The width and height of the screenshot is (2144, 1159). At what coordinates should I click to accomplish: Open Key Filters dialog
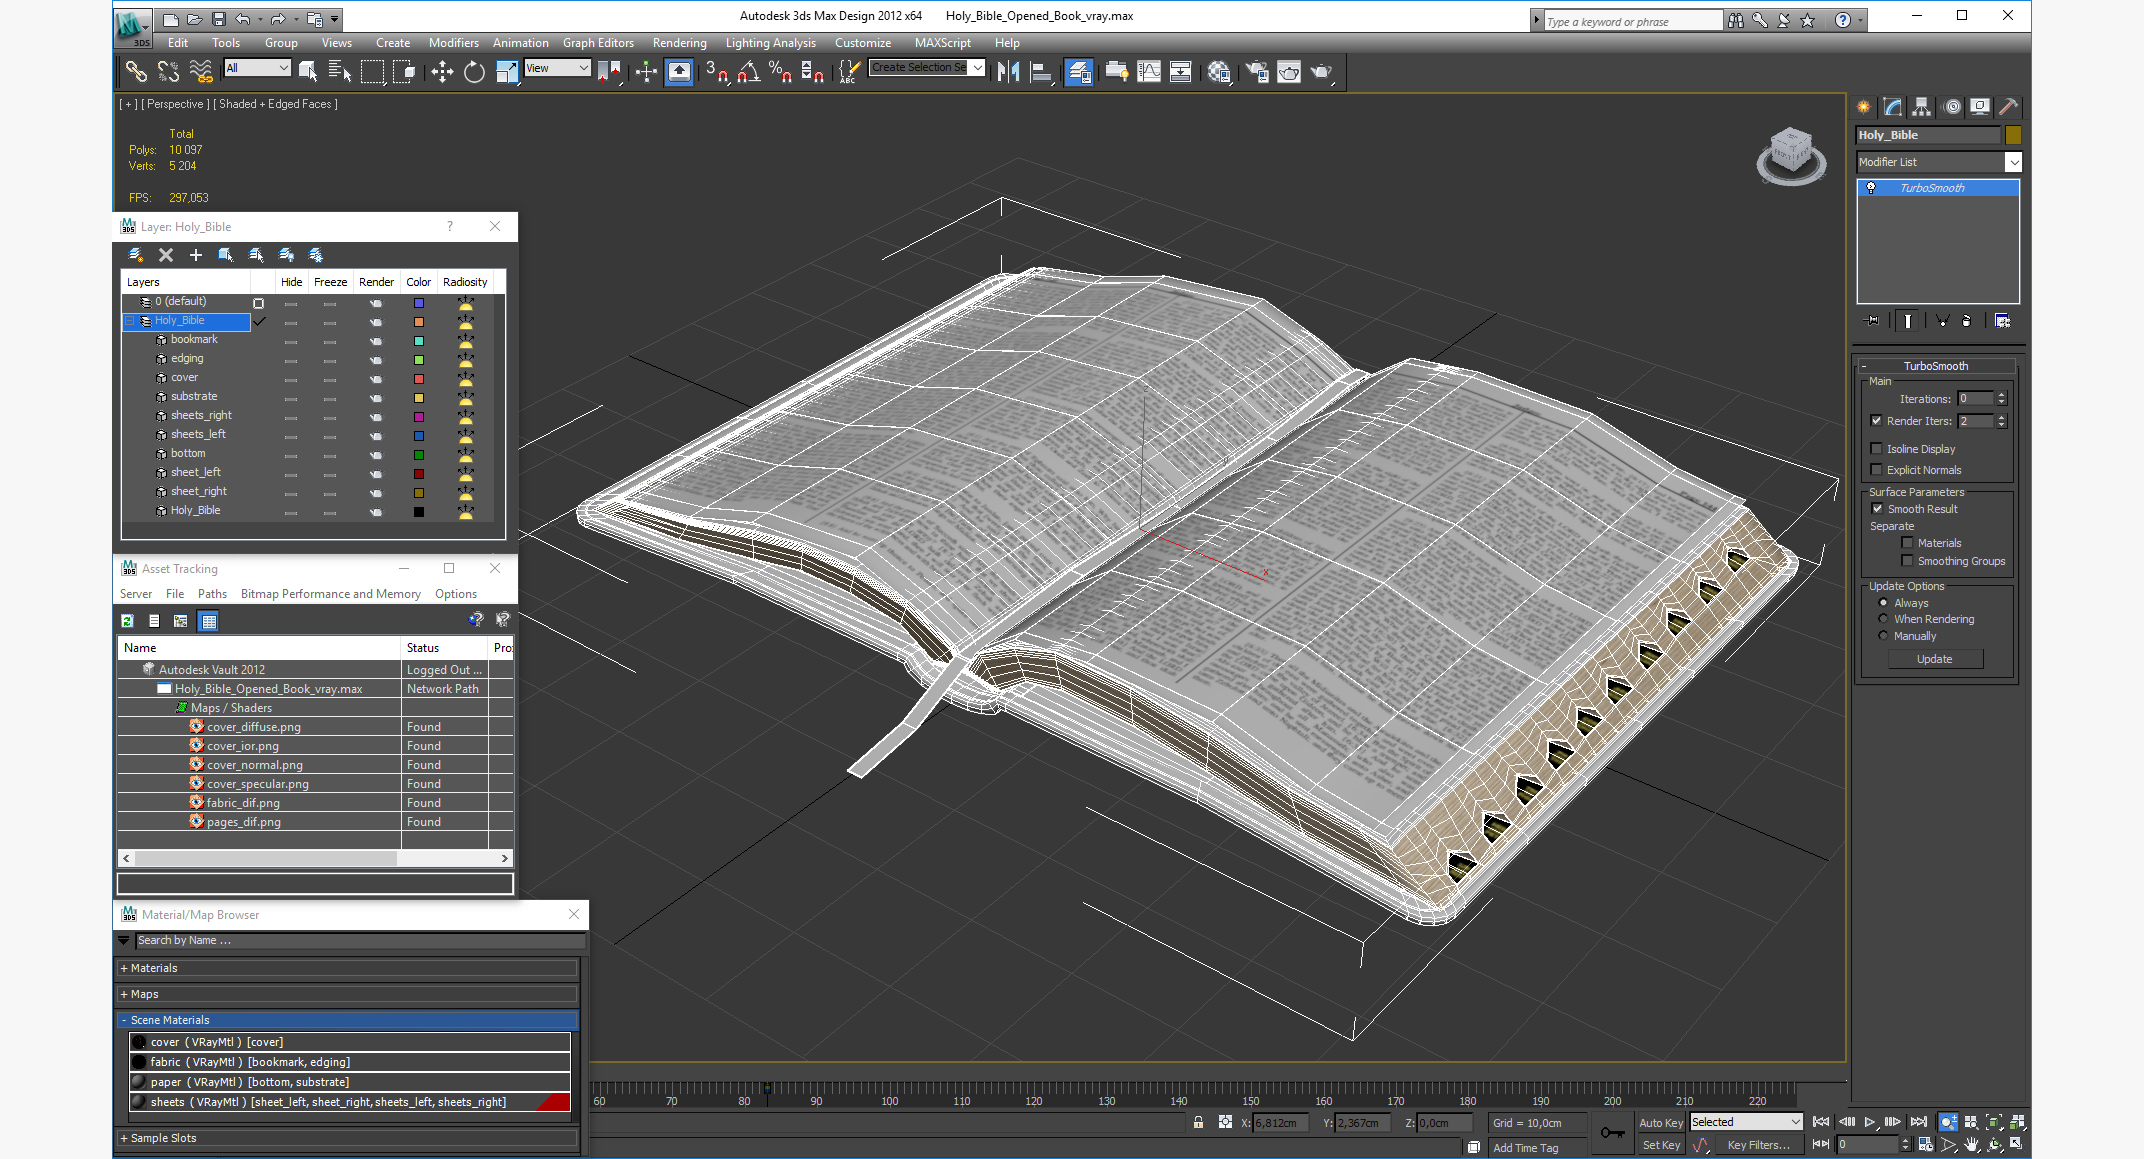pyautogui.click(x=1759, y=1145)
